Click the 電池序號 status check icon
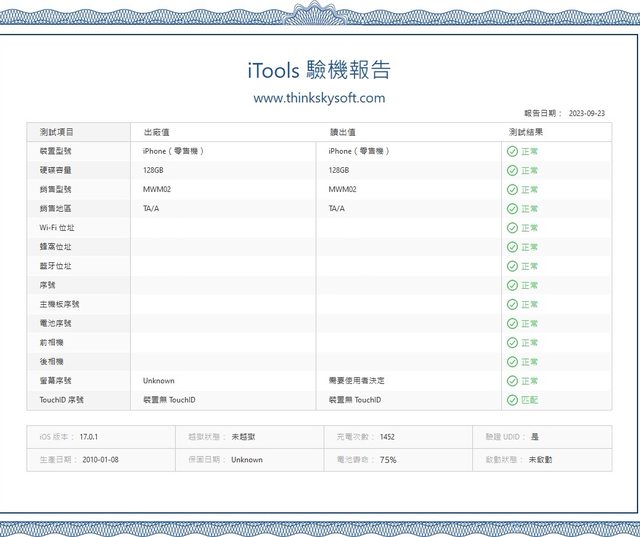Viewport: 640px width, 537px height. 512,324
